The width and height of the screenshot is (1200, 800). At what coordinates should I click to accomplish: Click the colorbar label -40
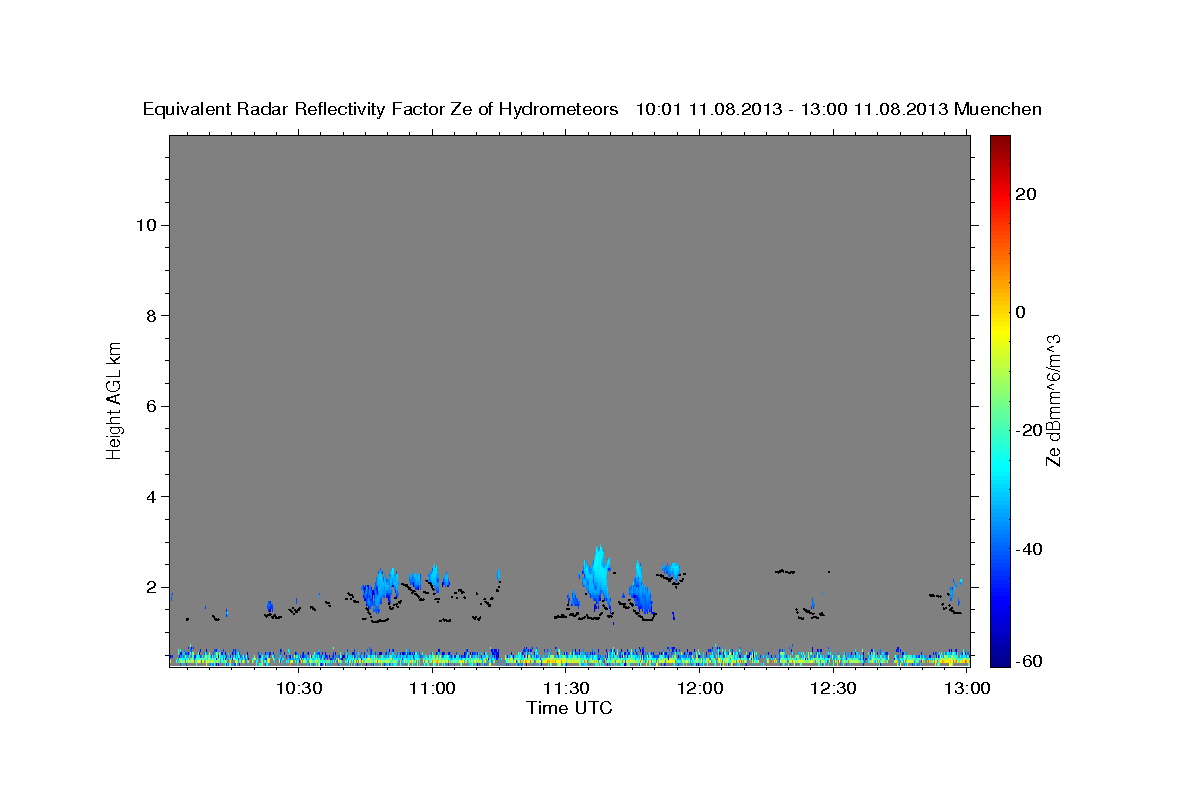tap(1031, 549)
